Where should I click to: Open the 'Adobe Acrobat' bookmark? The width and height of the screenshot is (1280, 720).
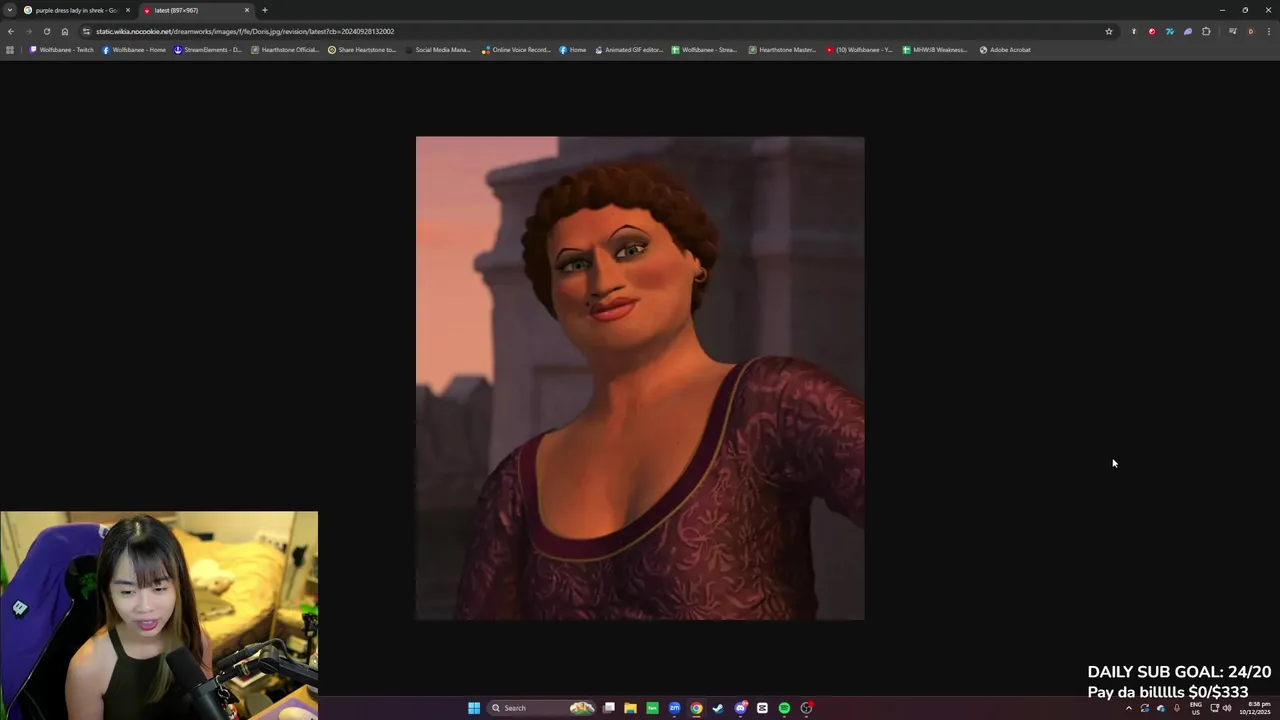tap(1005, 50)
